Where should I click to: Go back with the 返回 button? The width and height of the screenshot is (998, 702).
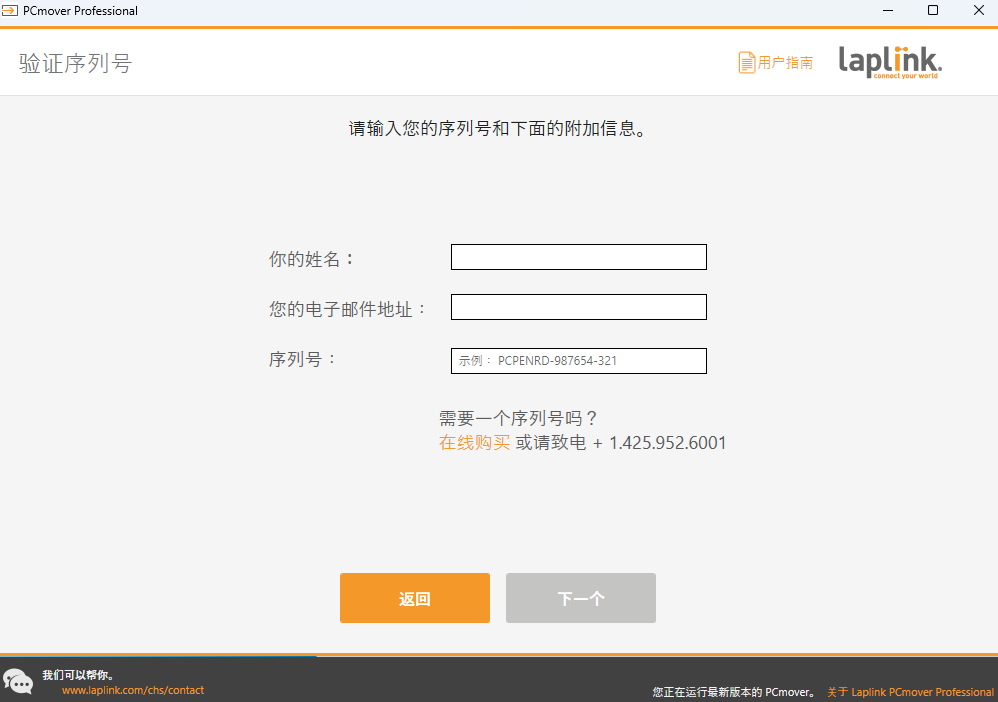click(x=415, y=598)
